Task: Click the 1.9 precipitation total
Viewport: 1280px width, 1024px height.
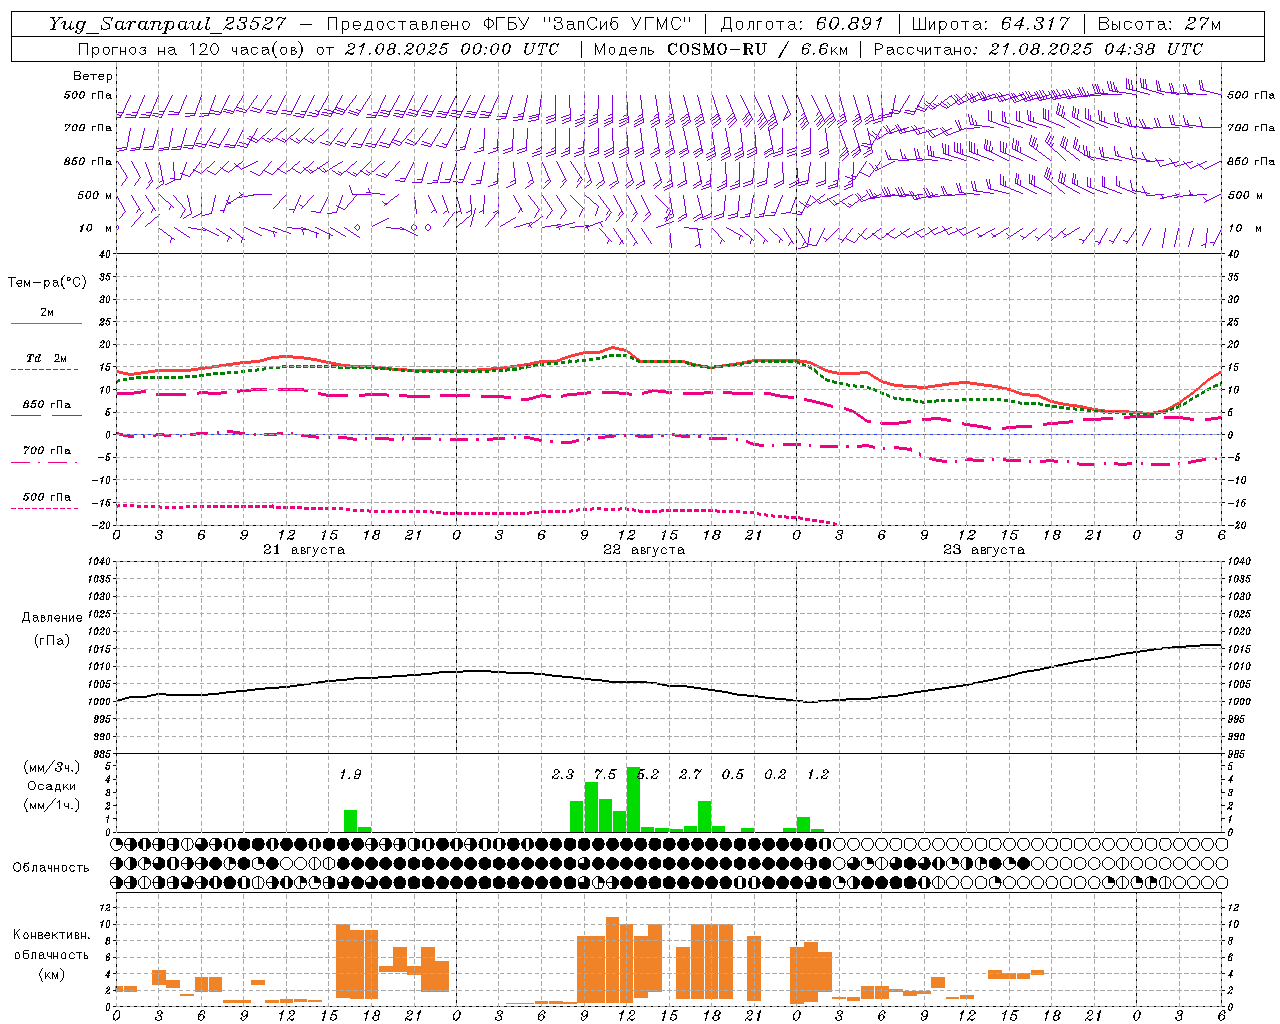Action: coord(350,774)
